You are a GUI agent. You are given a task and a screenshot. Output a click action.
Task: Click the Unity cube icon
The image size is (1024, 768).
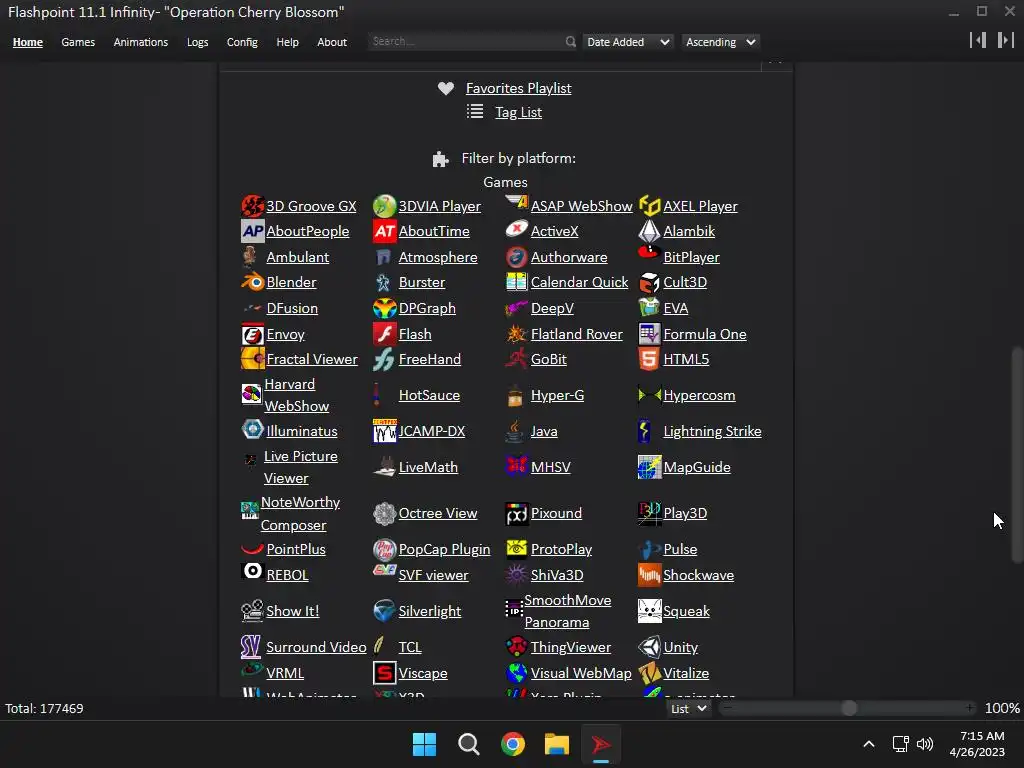pyautogui.click(x=649, y=647)
